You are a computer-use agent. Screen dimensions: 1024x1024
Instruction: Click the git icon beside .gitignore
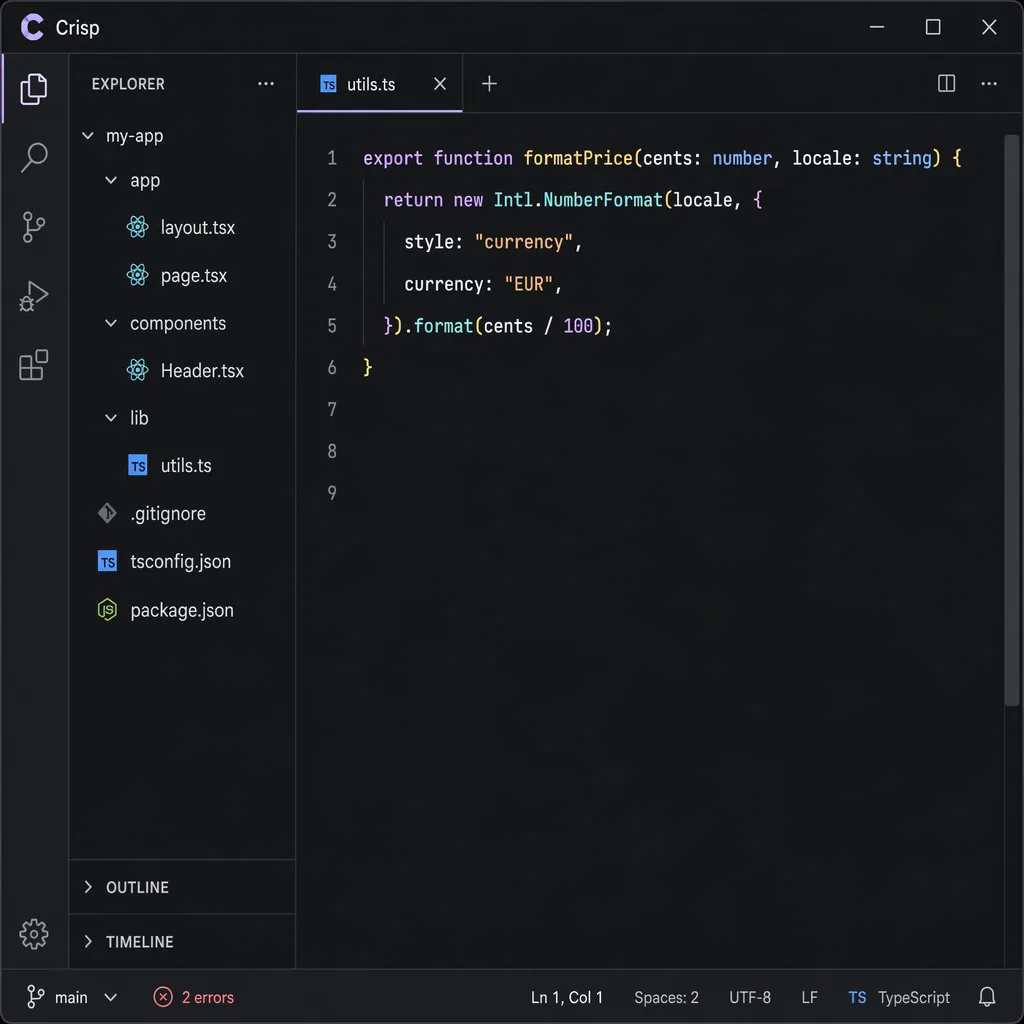107,513
